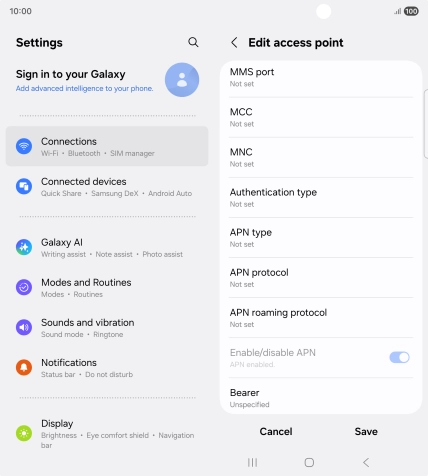Image resolution: width=428 pixels, height=476 pixels.
Task: Tap the Sounds and vibration speaker icon
Action: coord(24,327)
